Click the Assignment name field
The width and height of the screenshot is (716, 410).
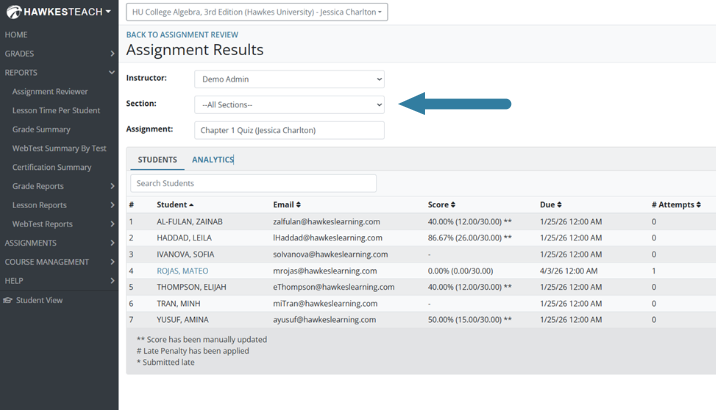290,130
